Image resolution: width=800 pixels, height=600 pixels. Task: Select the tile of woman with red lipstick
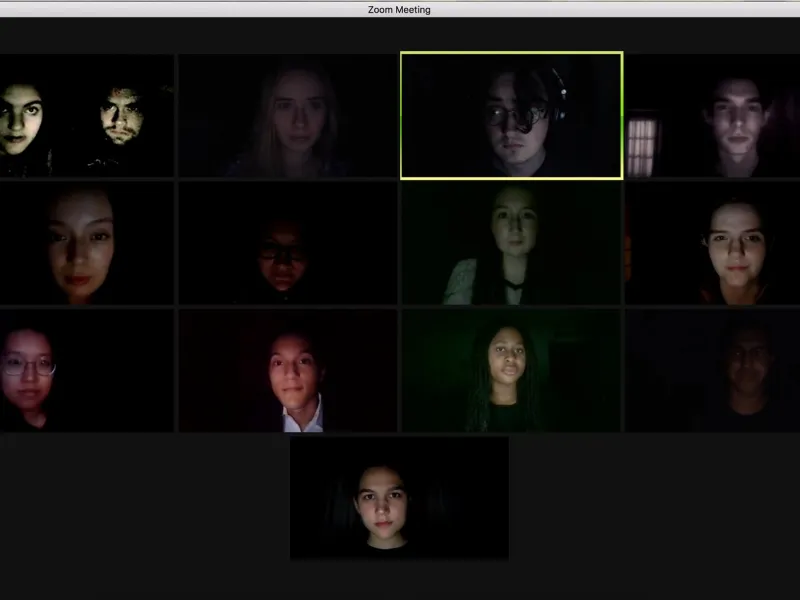[87, 243]
